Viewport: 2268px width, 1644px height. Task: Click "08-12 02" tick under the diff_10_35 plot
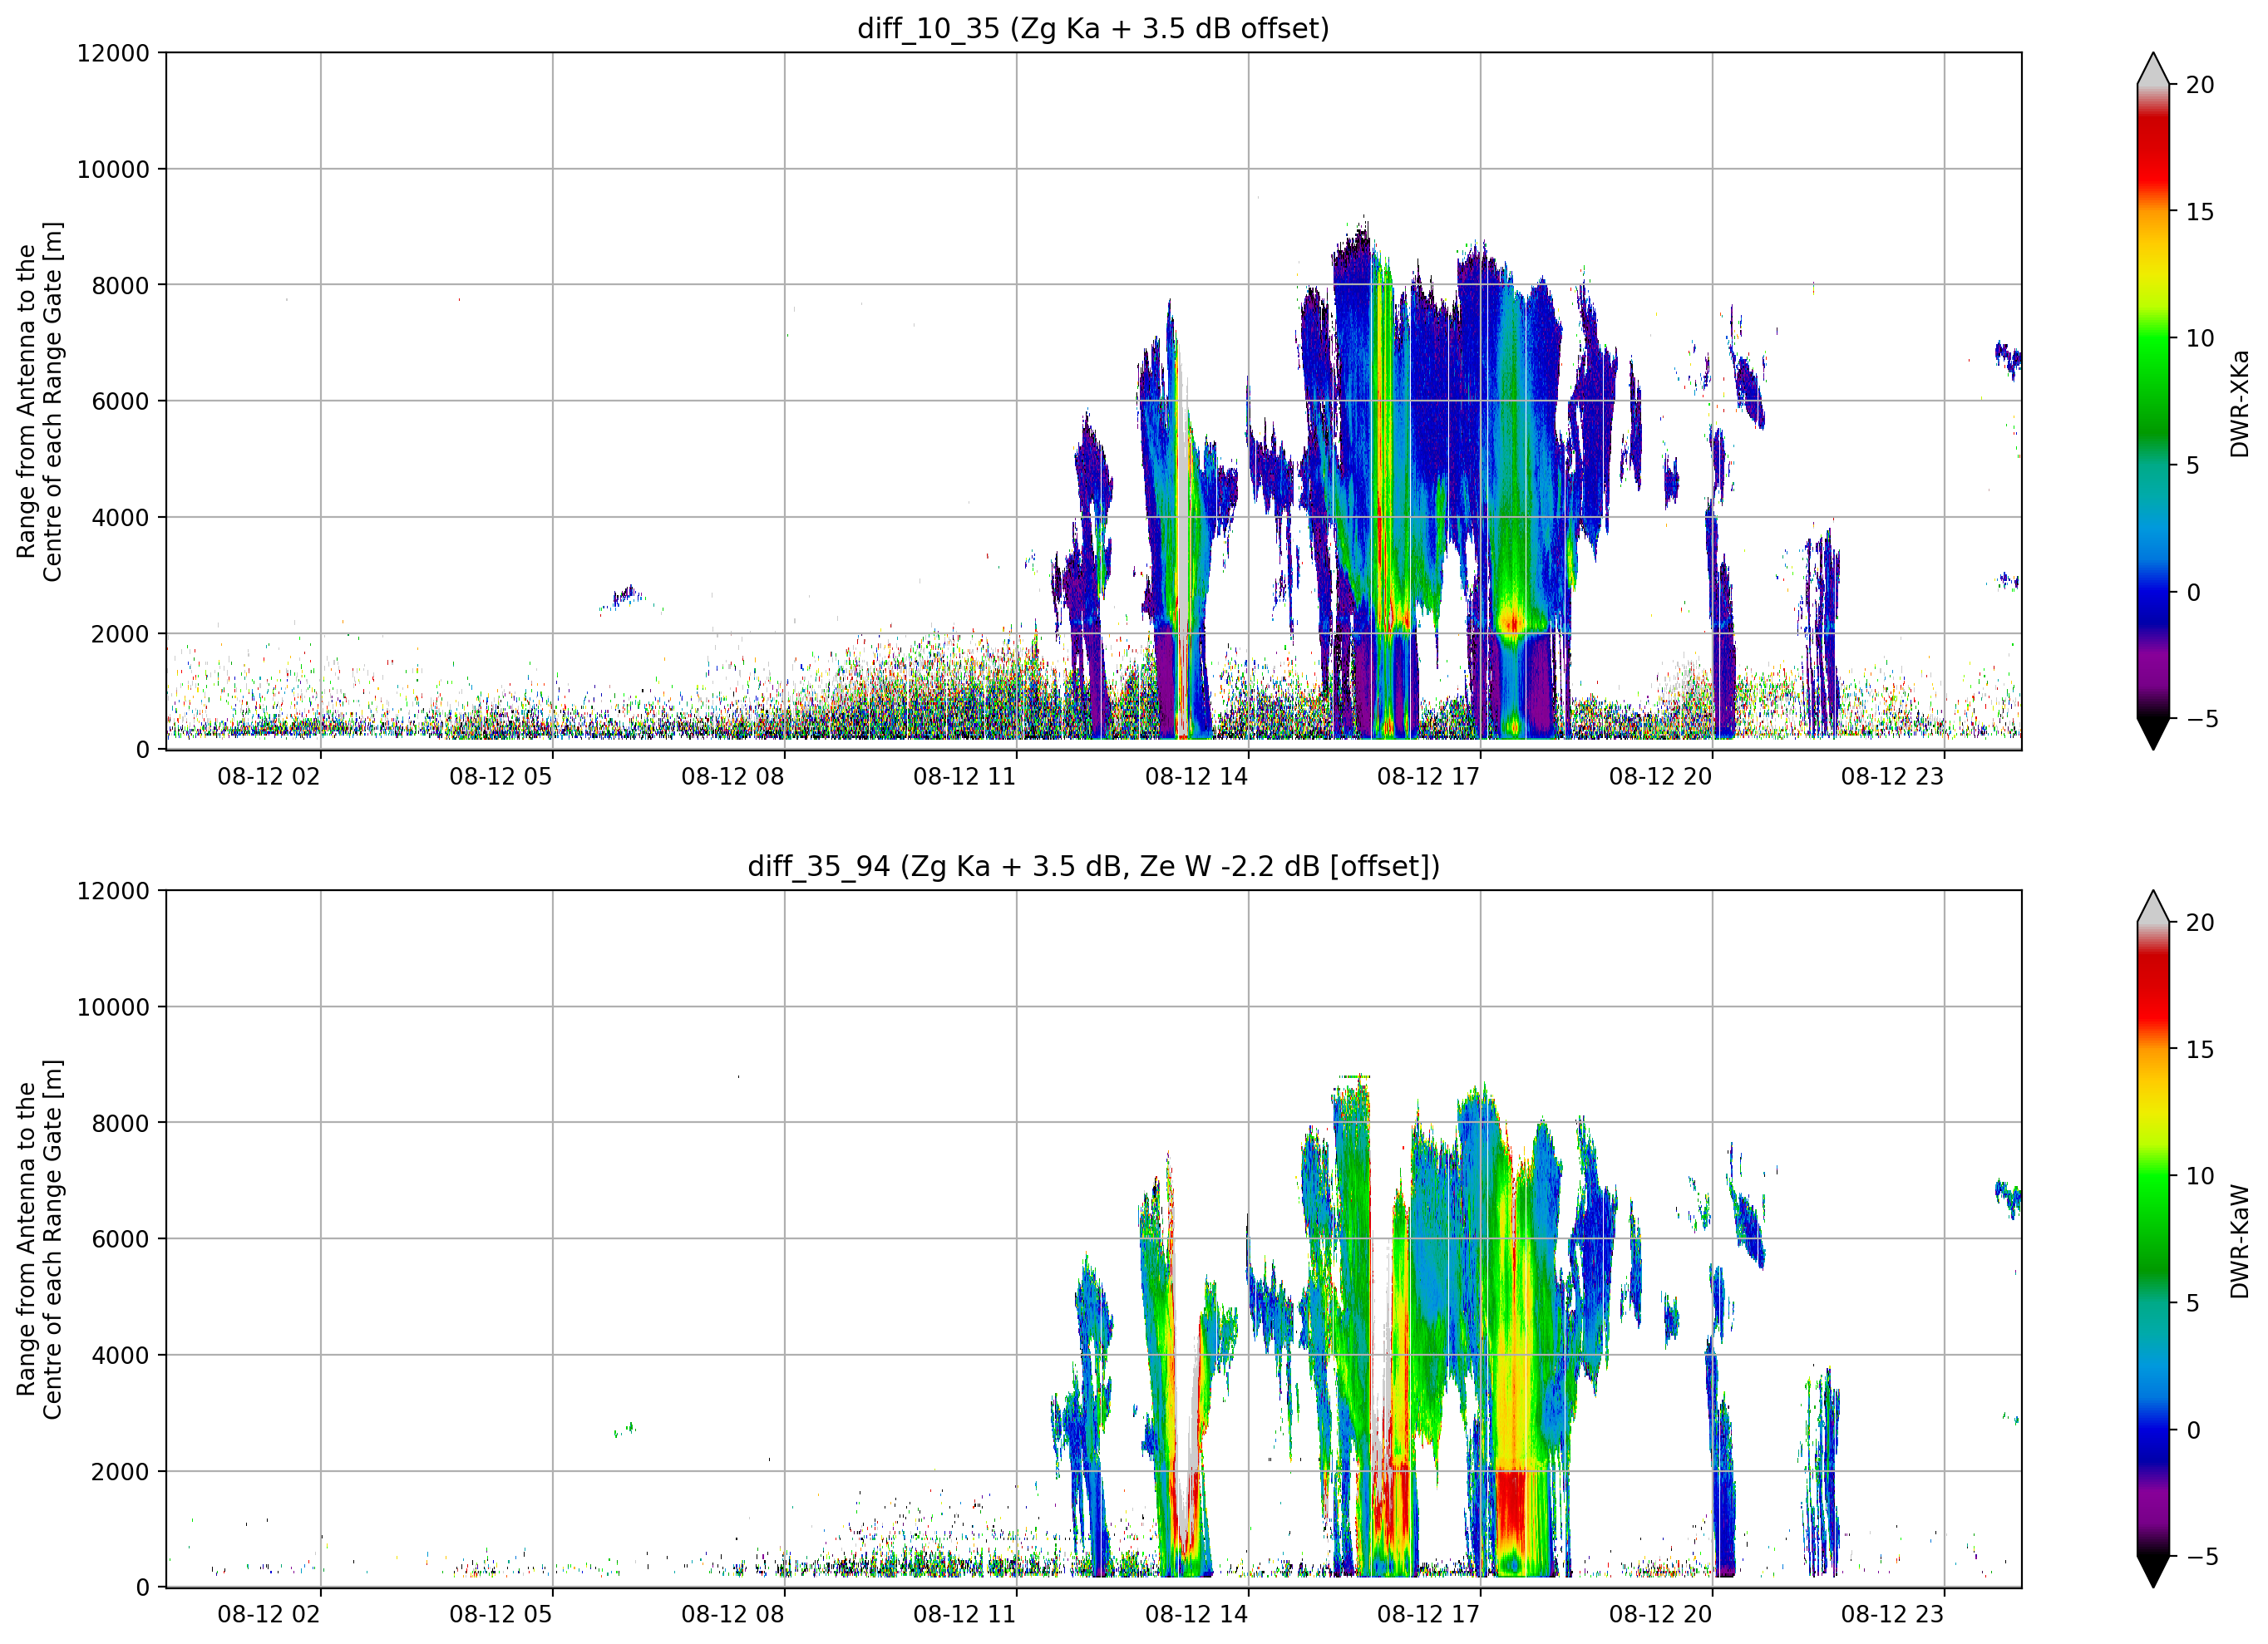click(x=269, y=777)
